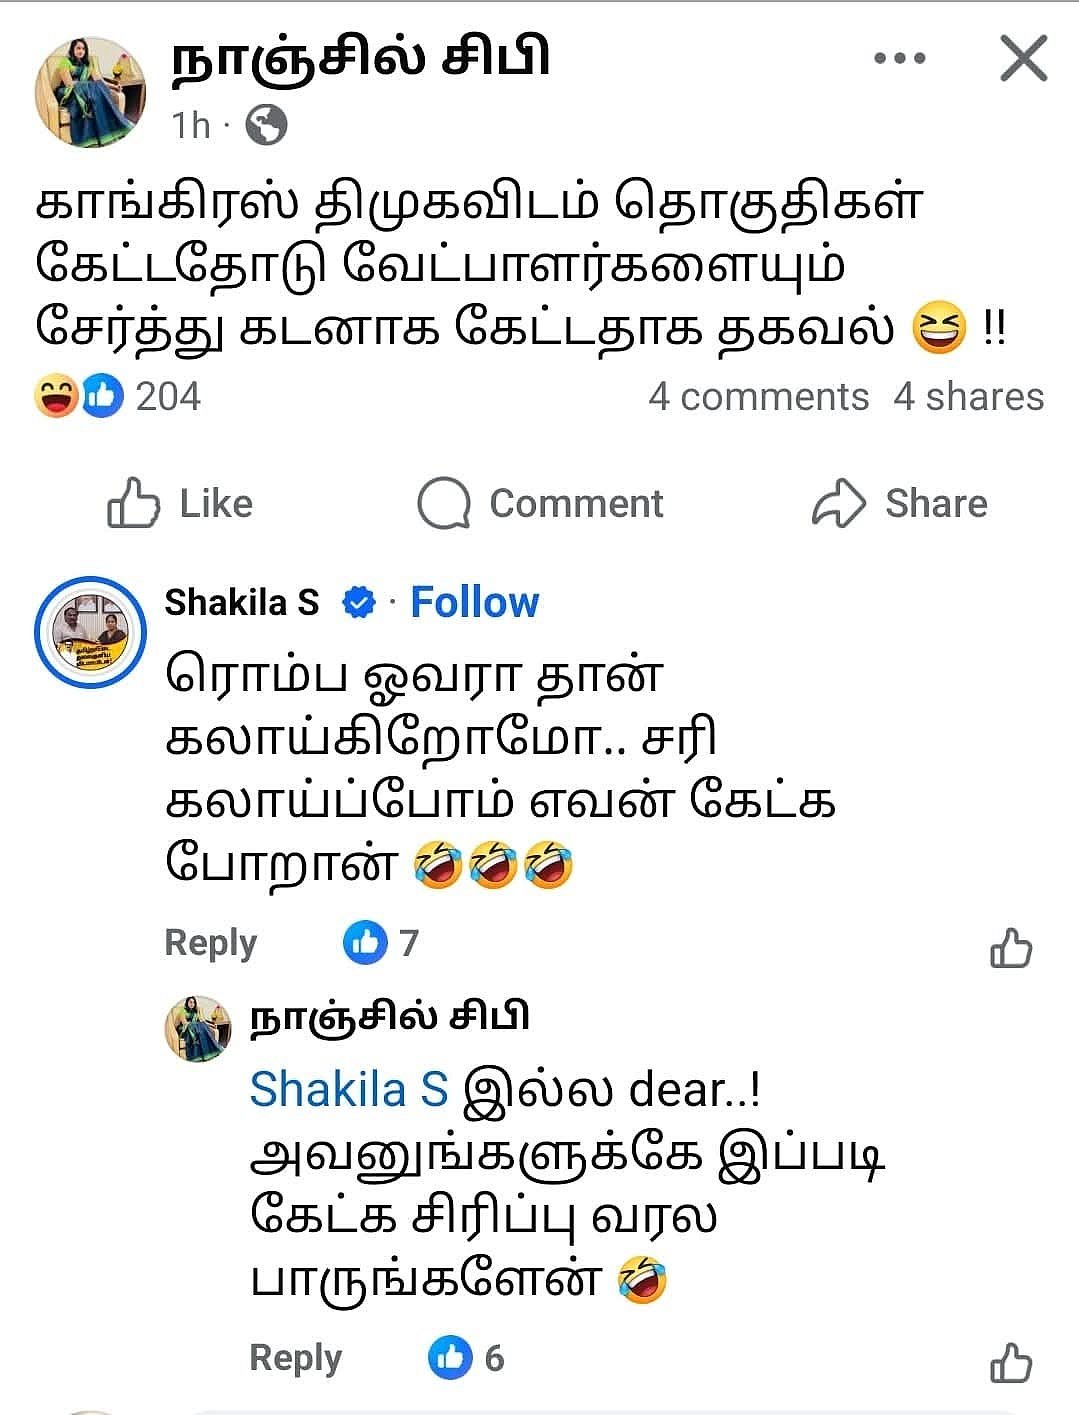View the 204 reactions list

118,396
